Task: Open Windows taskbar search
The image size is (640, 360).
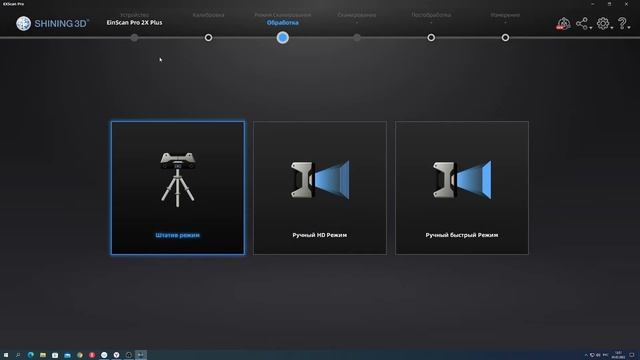Action: click(18, 355)
